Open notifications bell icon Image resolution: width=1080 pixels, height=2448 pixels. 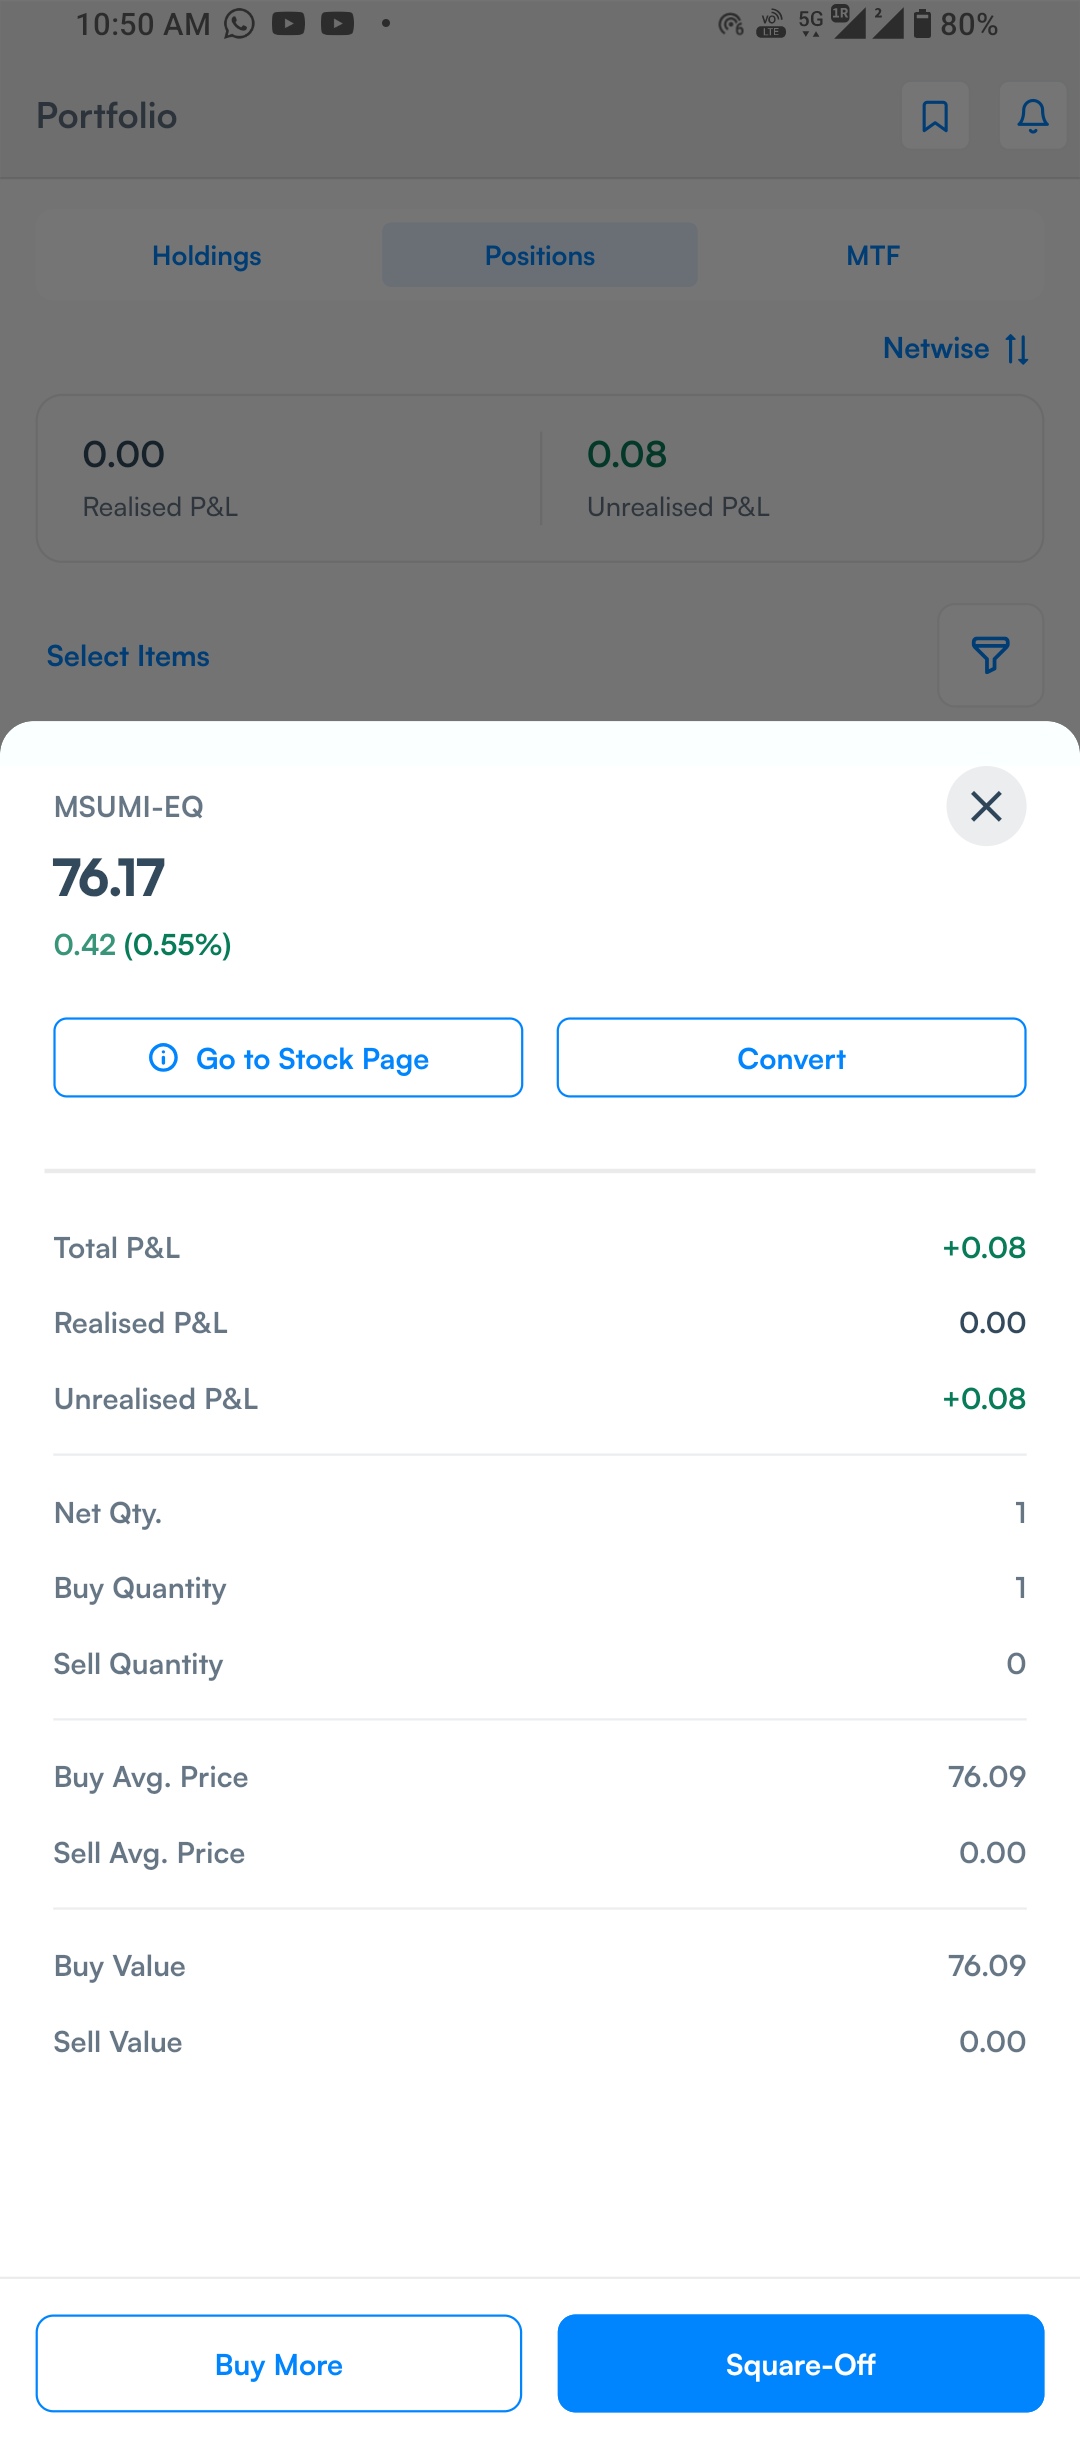[1033, 116]
